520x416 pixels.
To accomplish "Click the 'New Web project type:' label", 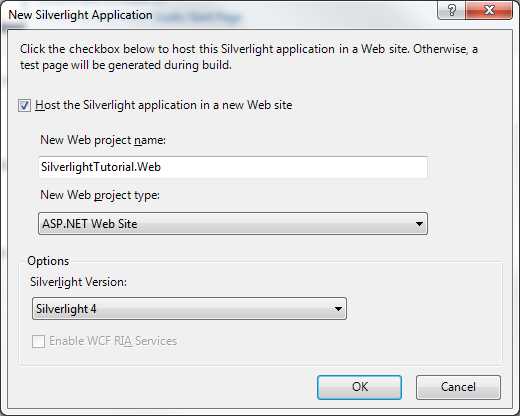I will click(x=100, y=195).
